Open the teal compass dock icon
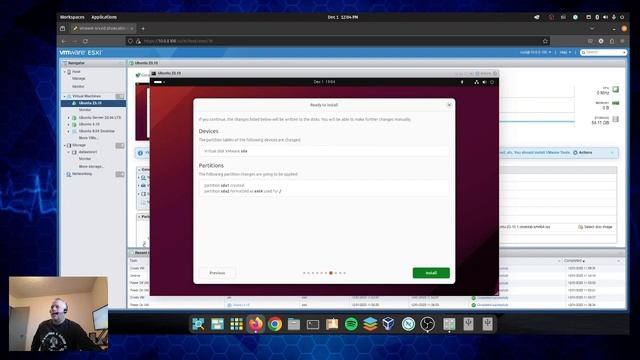Screen dimensions: 640x360 [x=408, y=324]
